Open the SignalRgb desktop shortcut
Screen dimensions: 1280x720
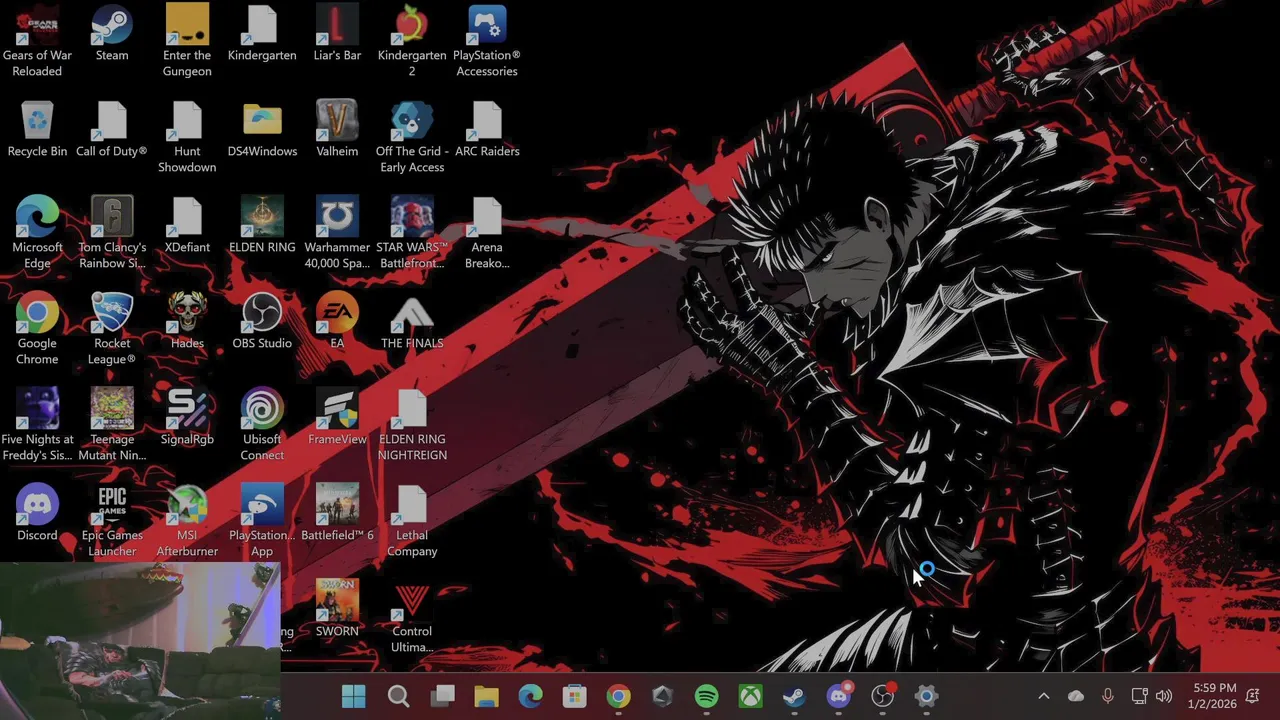click(187, 418)
